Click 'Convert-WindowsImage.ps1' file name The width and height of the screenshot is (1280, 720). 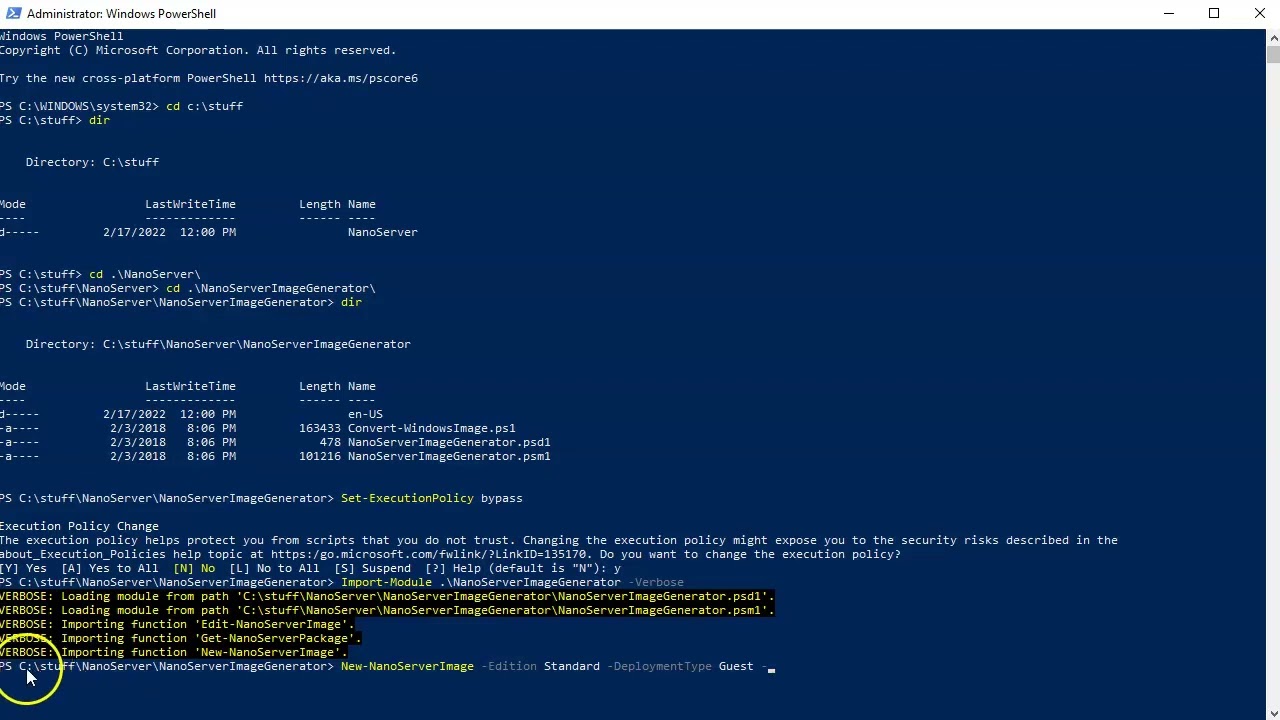[x=432, y=428]
